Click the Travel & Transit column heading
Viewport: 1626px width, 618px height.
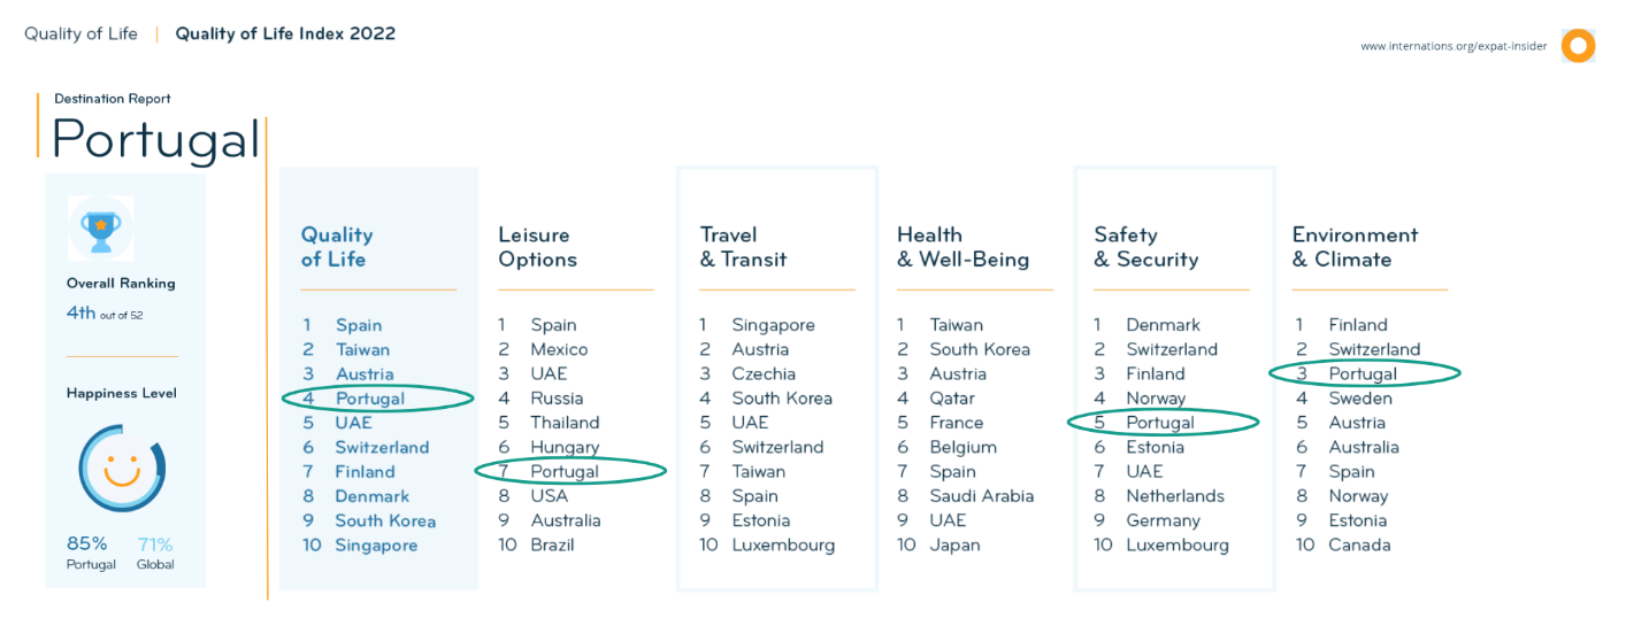(743, 247)
